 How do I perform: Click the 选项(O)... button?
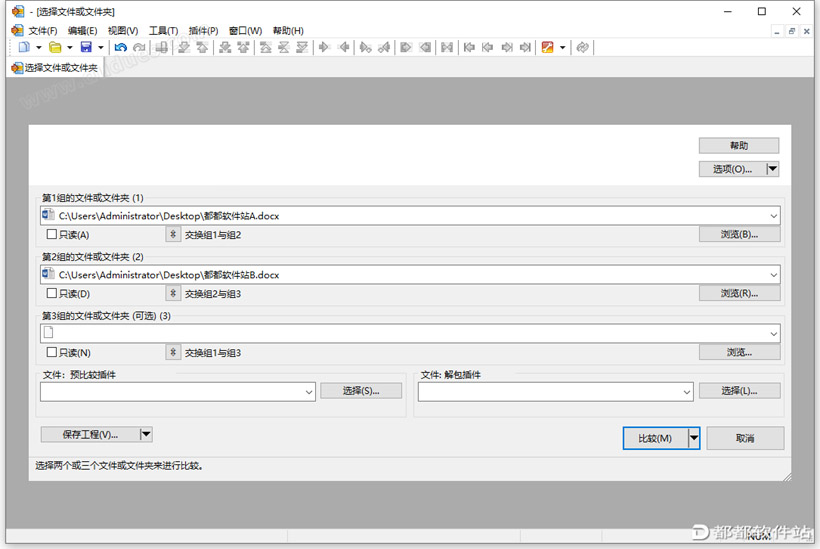733,169
